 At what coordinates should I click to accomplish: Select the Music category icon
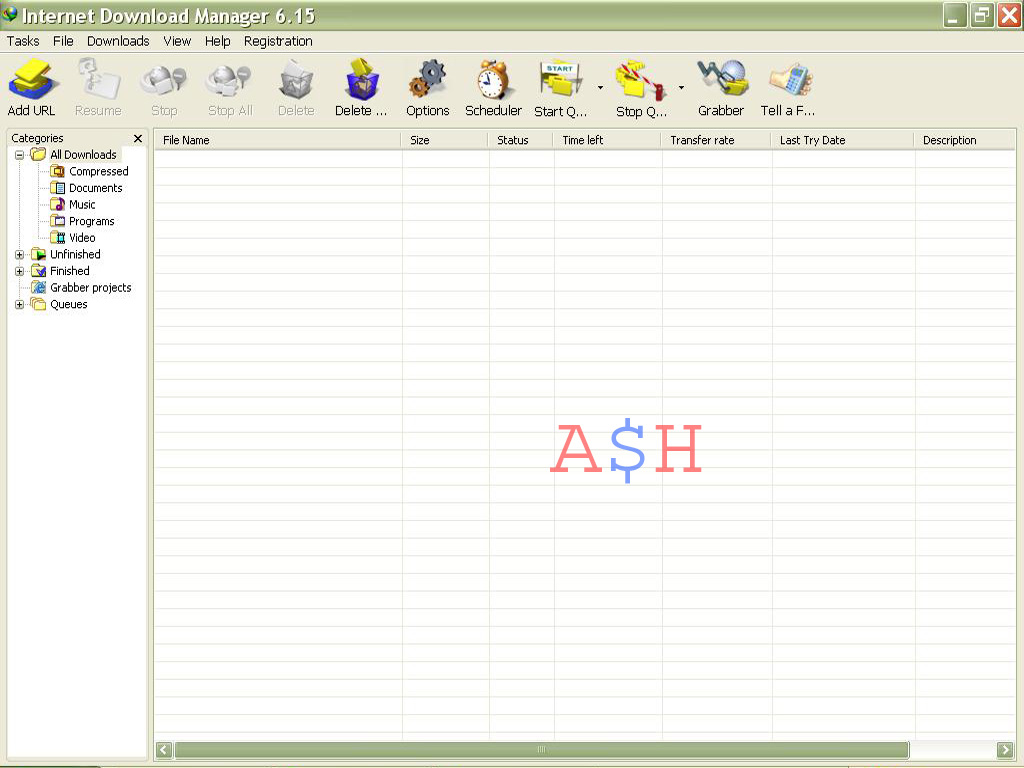coord(57,204)
